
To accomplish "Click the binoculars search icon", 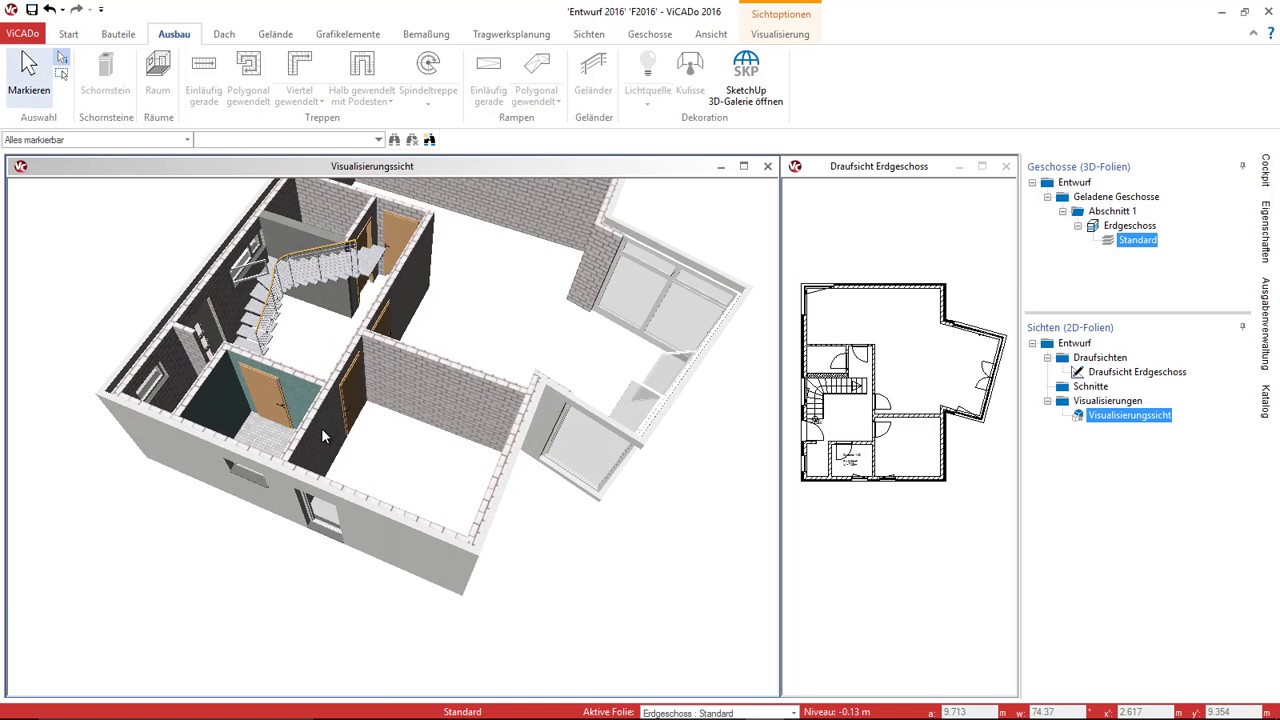I will click(395, 140).
